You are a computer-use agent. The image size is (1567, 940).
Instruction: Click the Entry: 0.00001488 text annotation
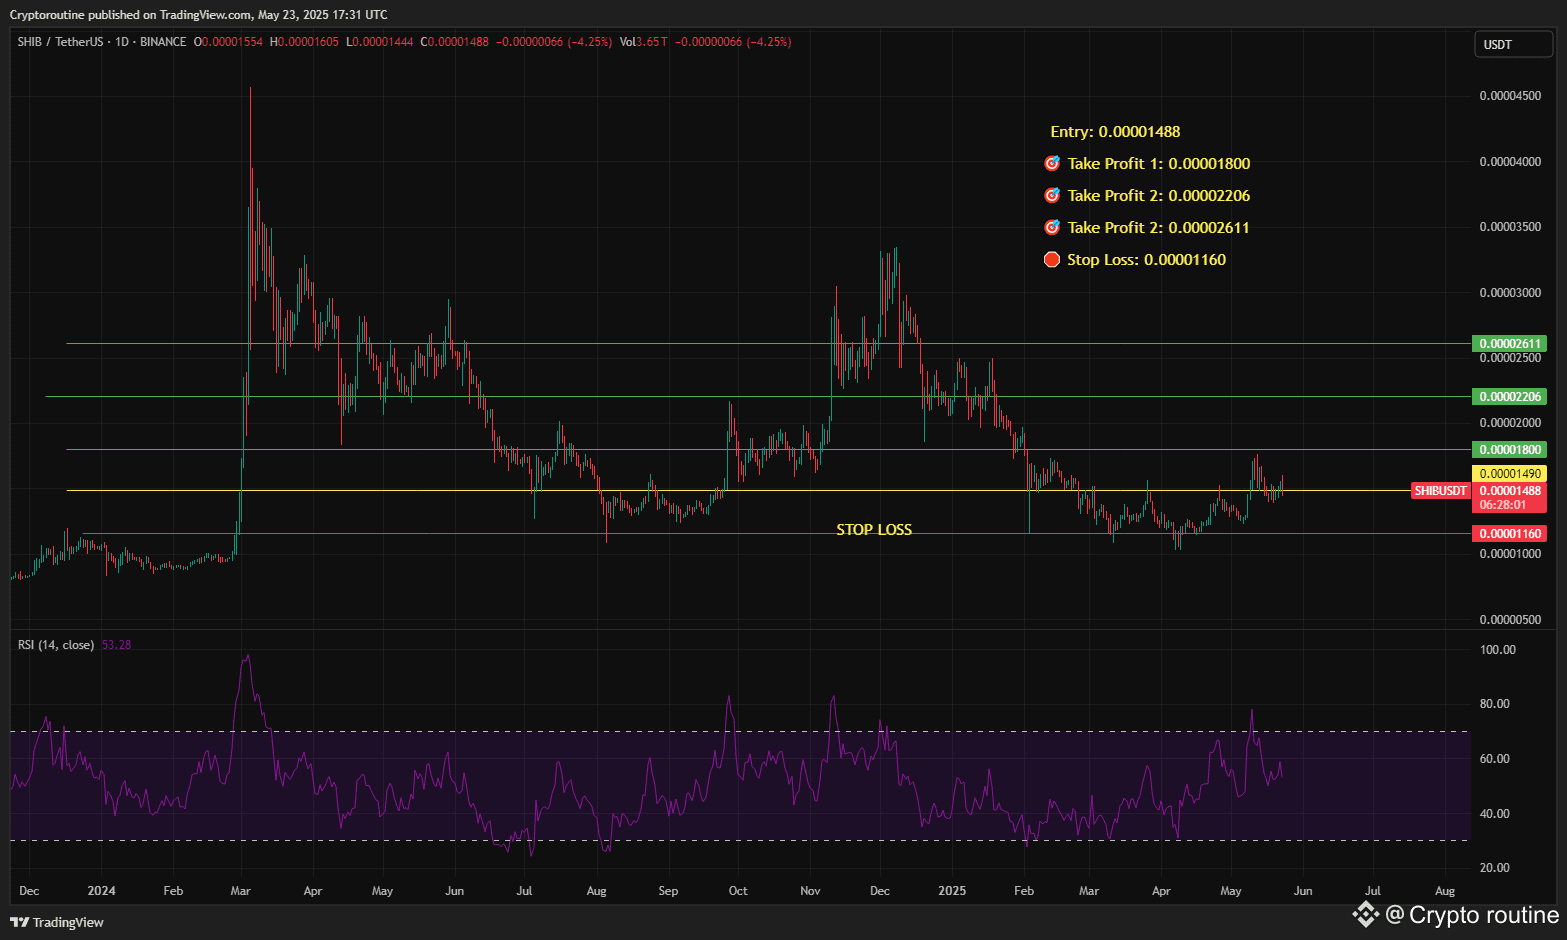click(1115, 132)
